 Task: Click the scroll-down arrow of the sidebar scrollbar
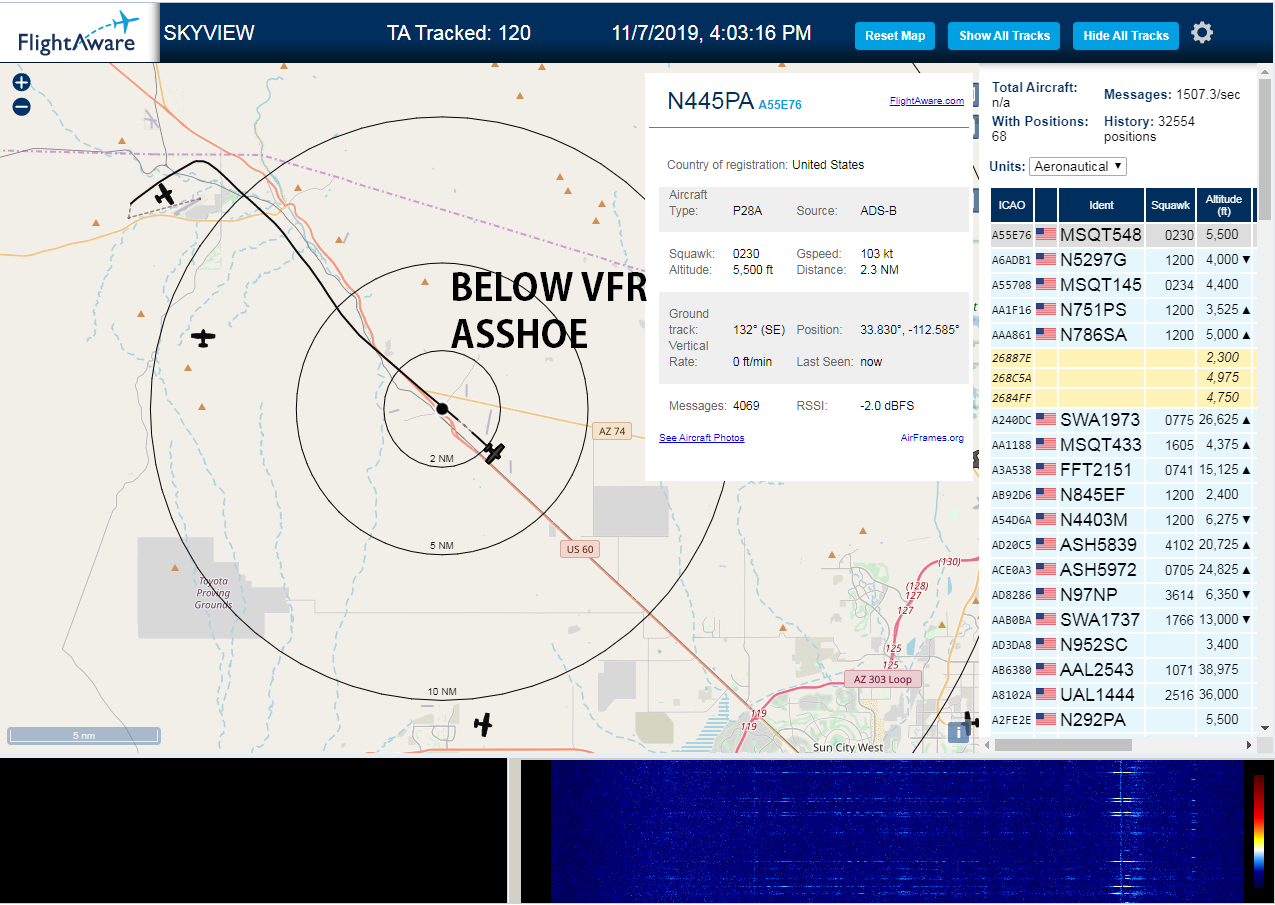[1265, 728]
